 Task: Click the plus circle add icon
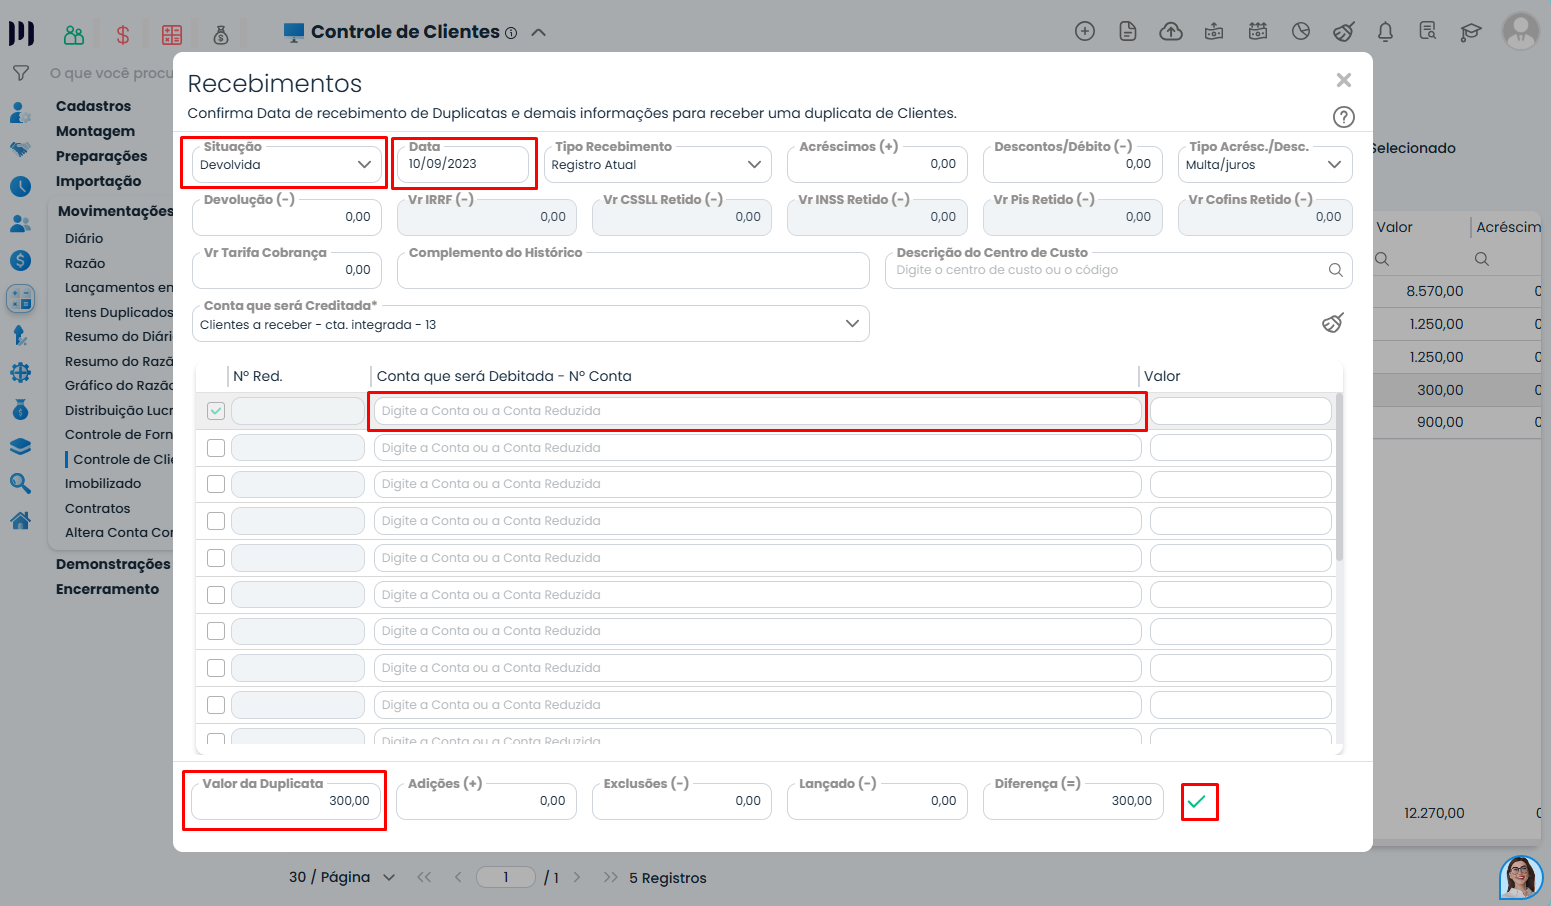[x=1085, y=32]
